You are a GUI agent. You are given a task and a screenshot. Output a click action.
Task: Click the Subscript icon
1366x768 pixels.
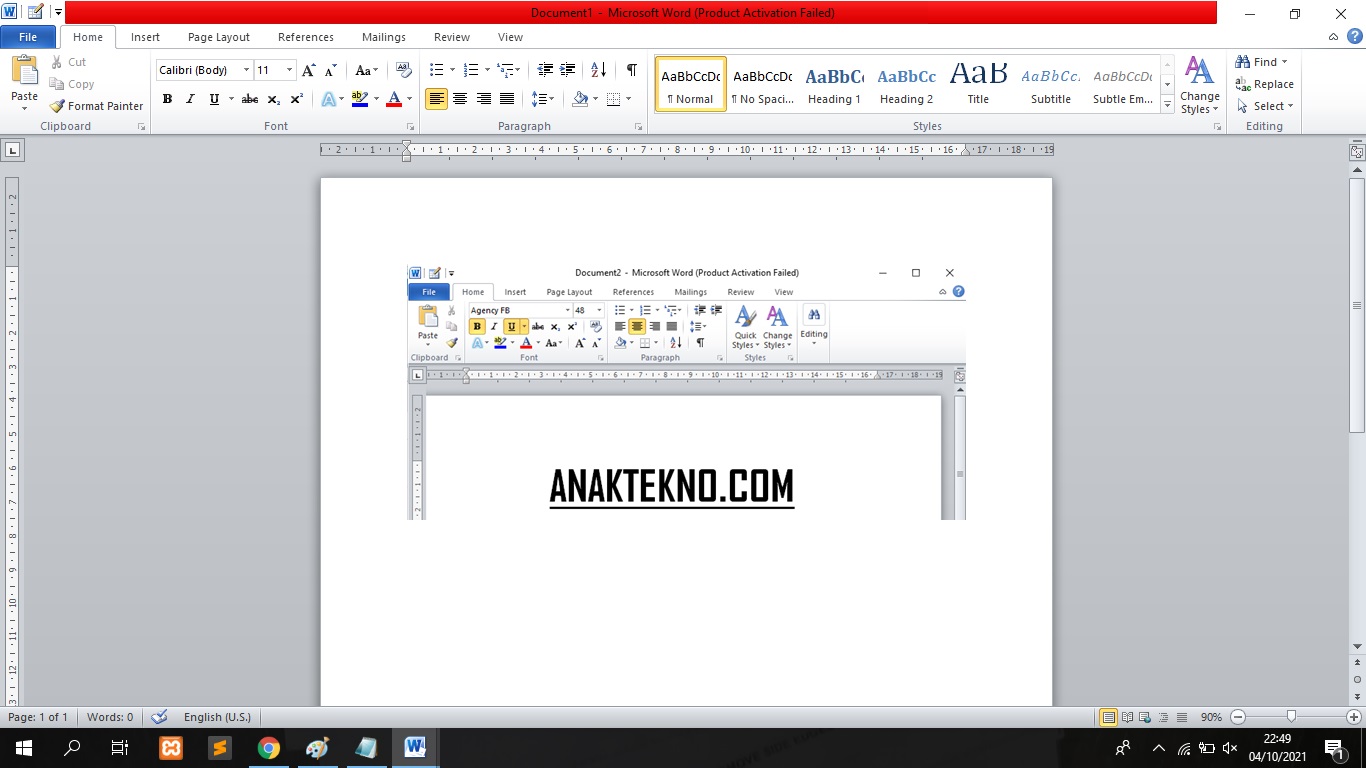click(x=272, y=99)
